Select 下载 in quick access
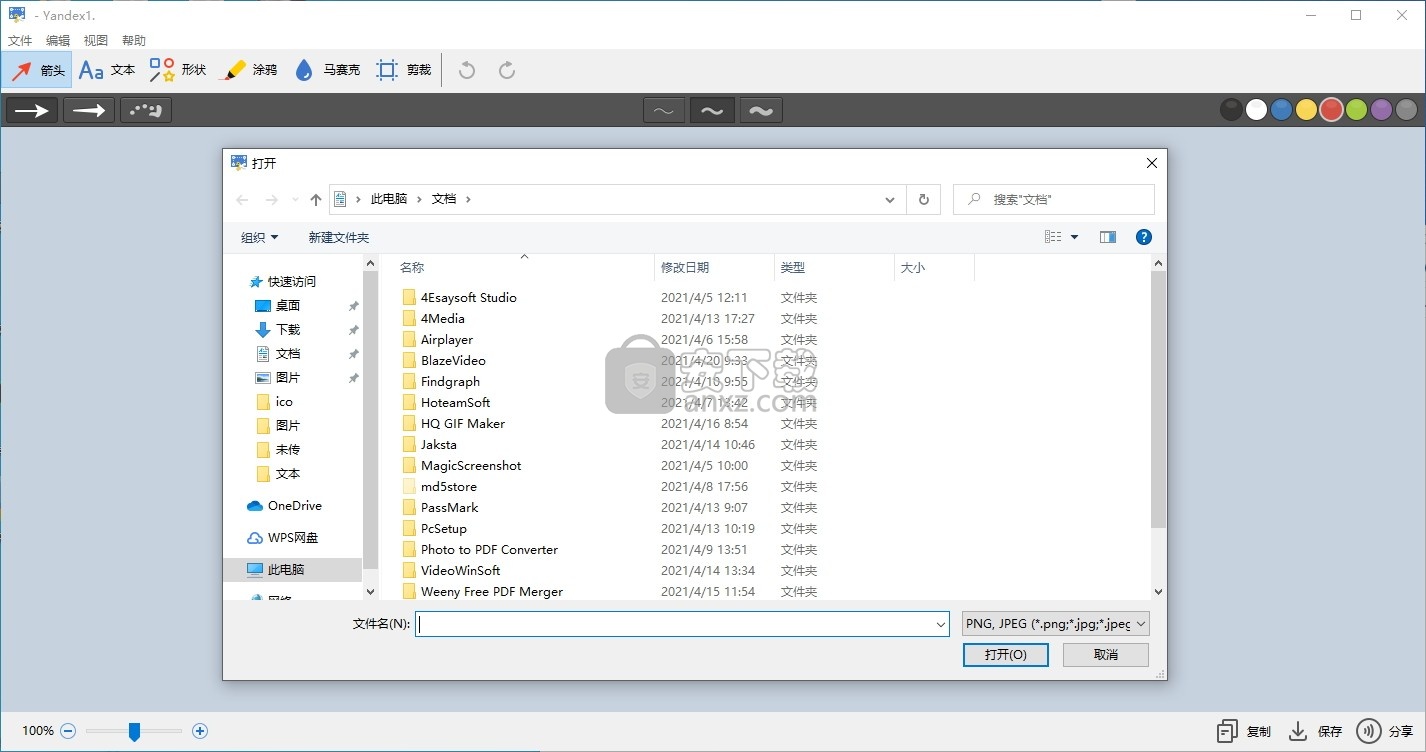This screenshot has width=1426, height=752. coord(288,330)
